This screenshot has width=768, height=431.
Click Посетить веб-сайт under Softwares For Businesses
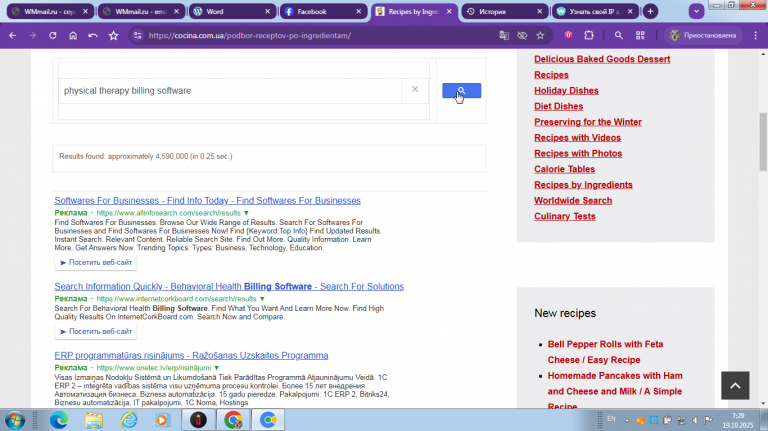pos(96,263)
